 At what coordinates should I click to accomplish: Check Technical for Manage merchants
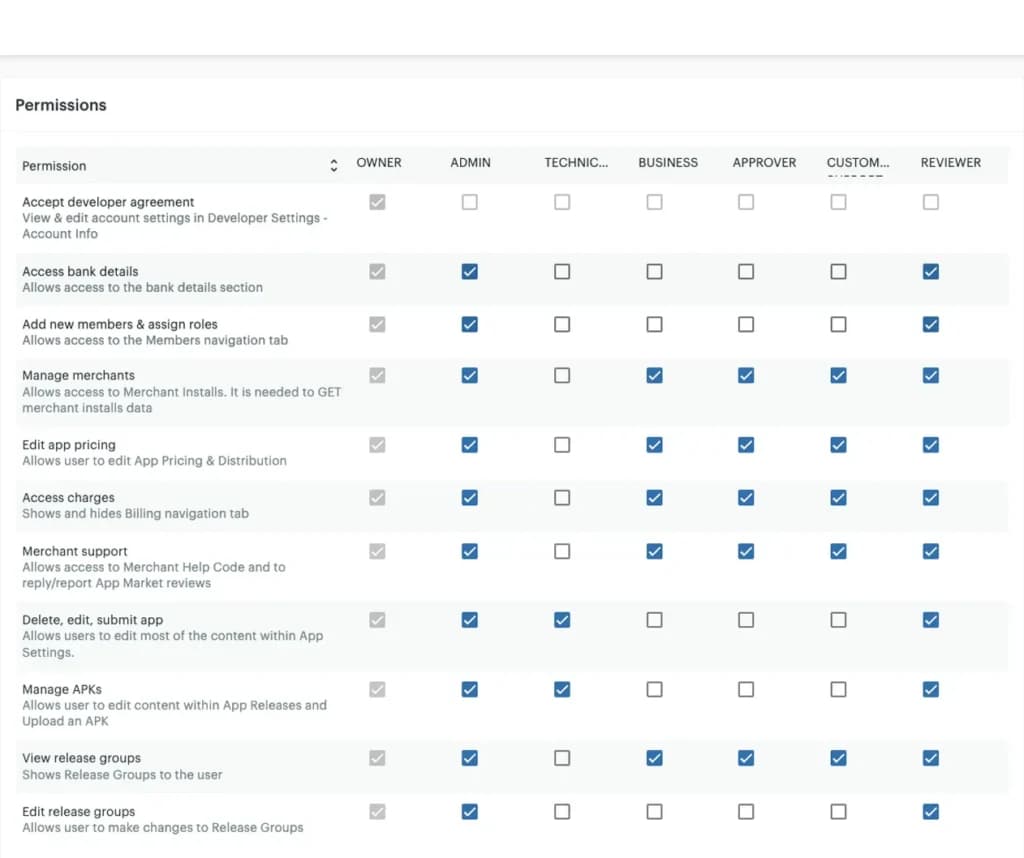(x=562, y=375)
